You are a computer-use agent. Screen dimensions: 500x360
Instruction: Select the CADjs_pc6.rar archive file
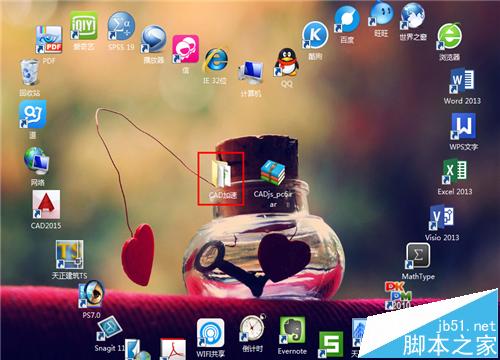click(x=273, y=173)
